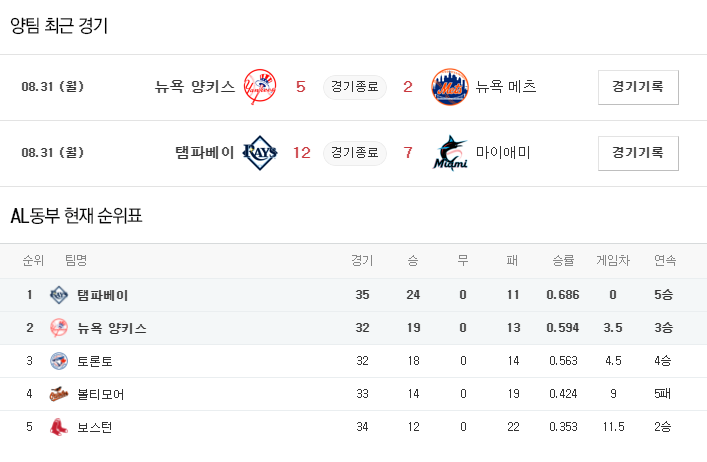The height and width of the screenshot is (462, 707).
Task: Open 경기기록 for Yankees vs Mets game
Action: tap(638, 87)
